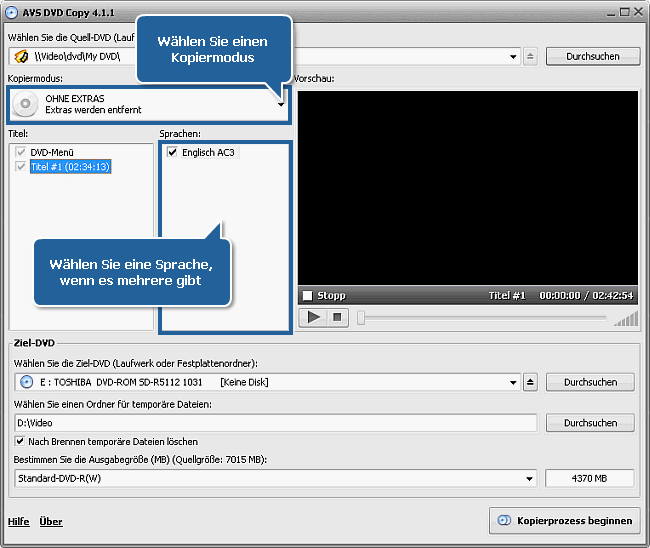Click the temporary folder field D:\Video

(x=276, y=423)
